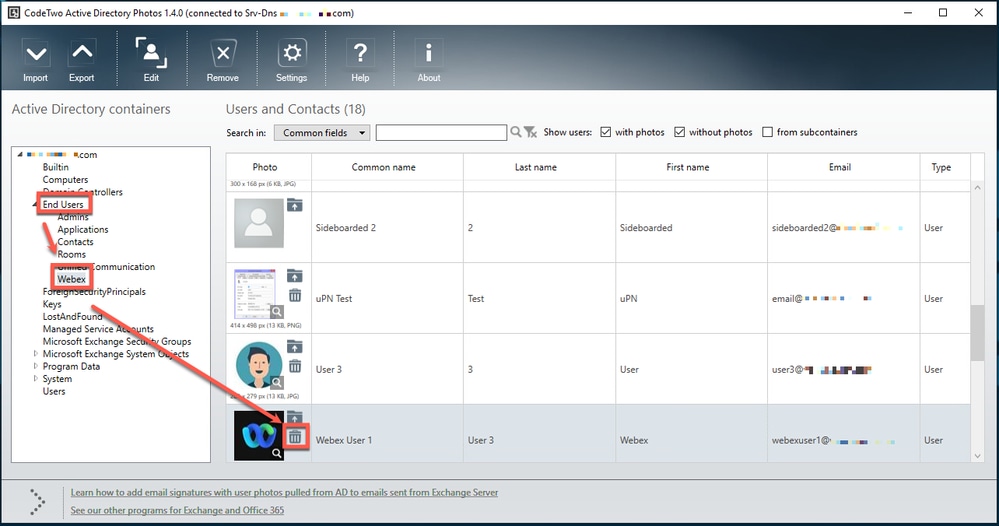999x526 pixels.
Task: Toggle the 'with photos' checkbox
Action: tap(606, 132)
